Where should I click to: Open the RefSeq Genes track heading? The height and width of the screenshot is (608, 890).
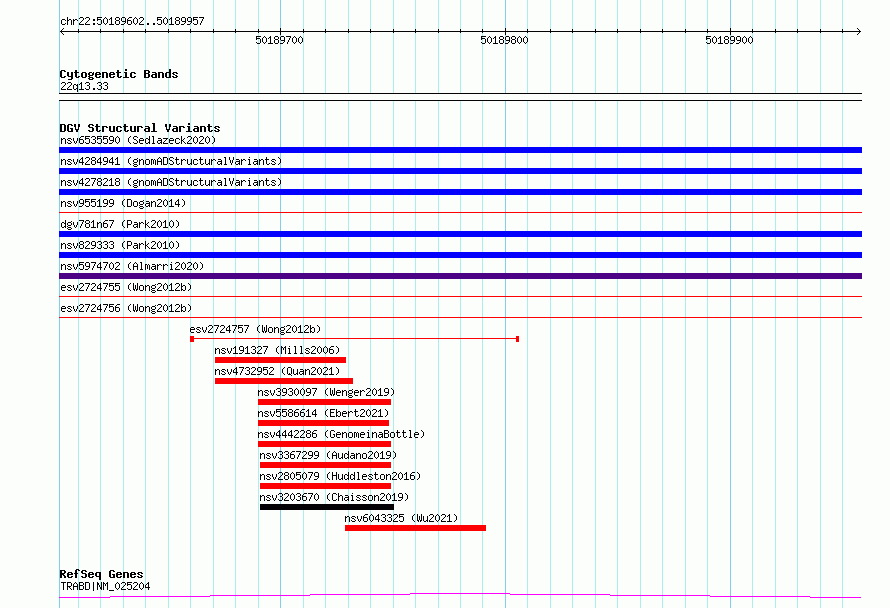[x=101, y=574]
